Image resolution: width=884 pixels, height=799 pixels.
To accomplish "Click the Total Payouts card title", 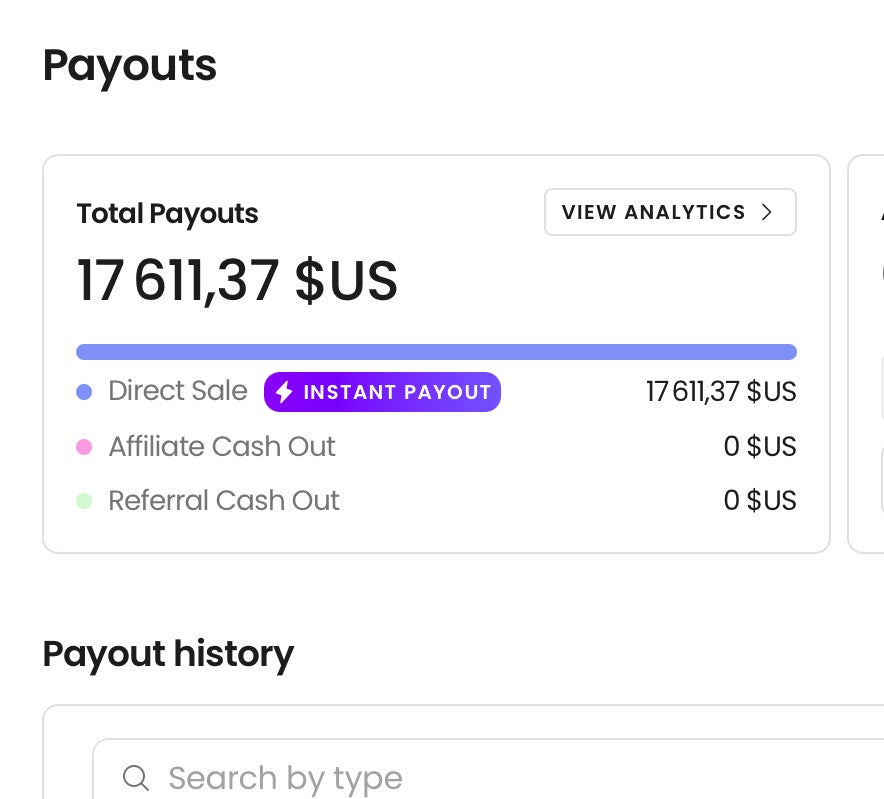I will (x=167, y=214).
